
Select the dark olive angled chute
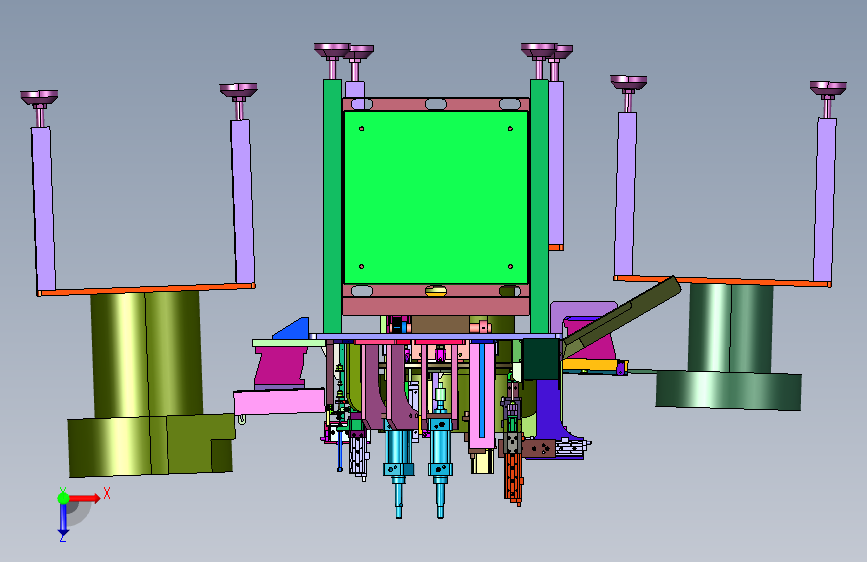coord(621,317)
